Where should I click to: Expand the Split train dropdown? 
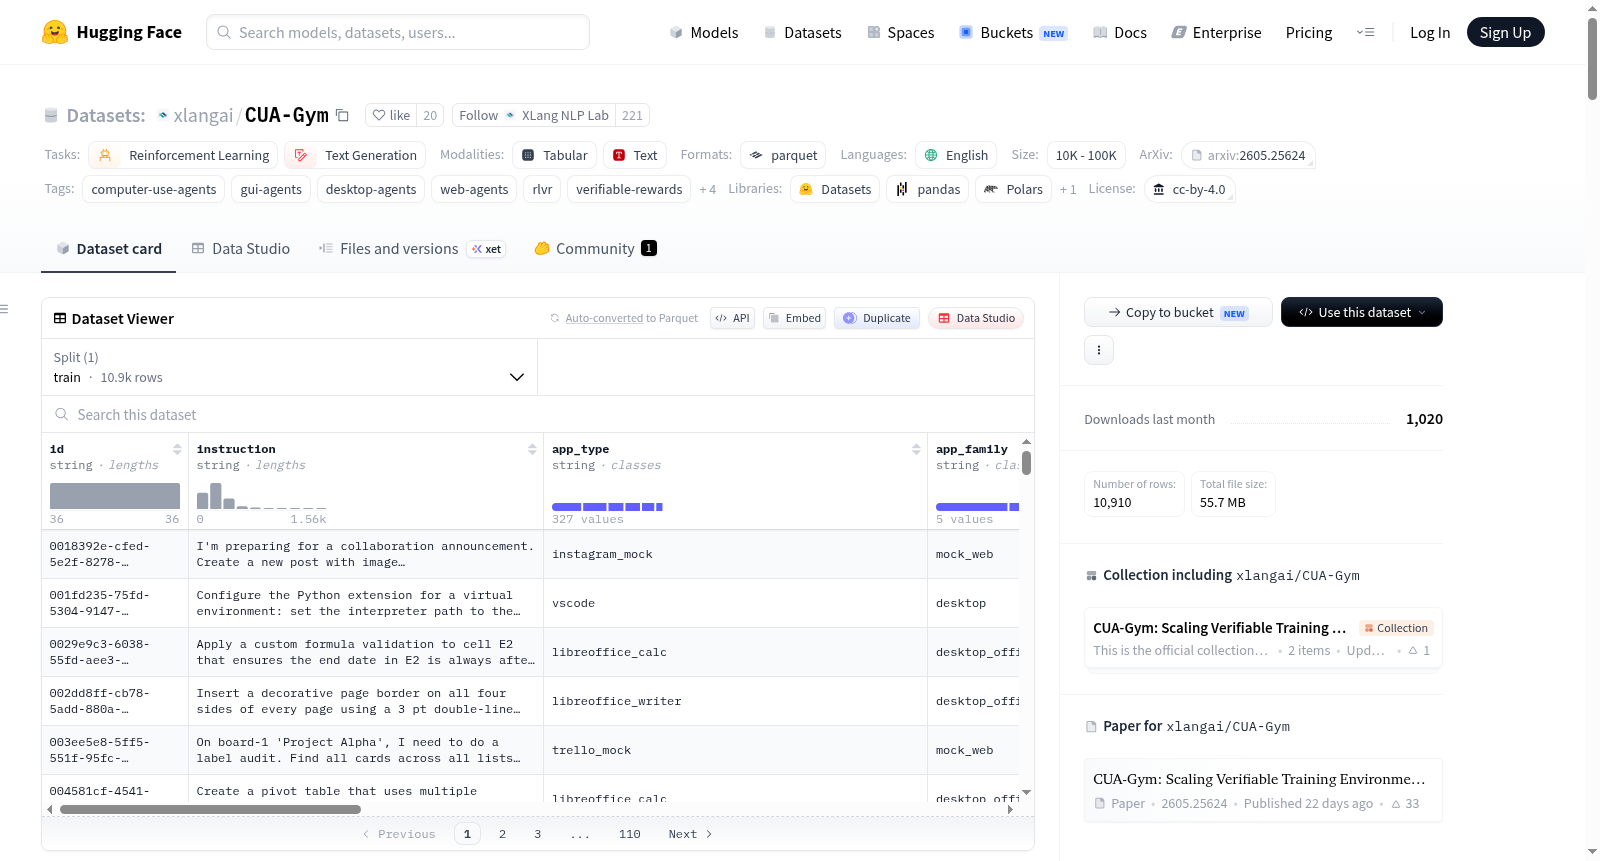289,367
